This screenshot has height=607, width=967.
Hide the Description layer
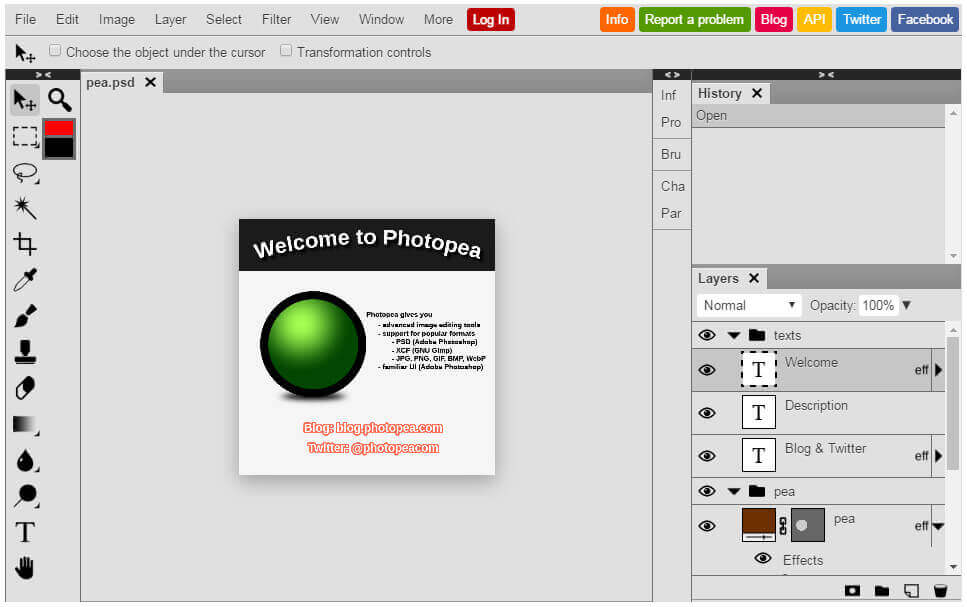[x=707, y=413]
